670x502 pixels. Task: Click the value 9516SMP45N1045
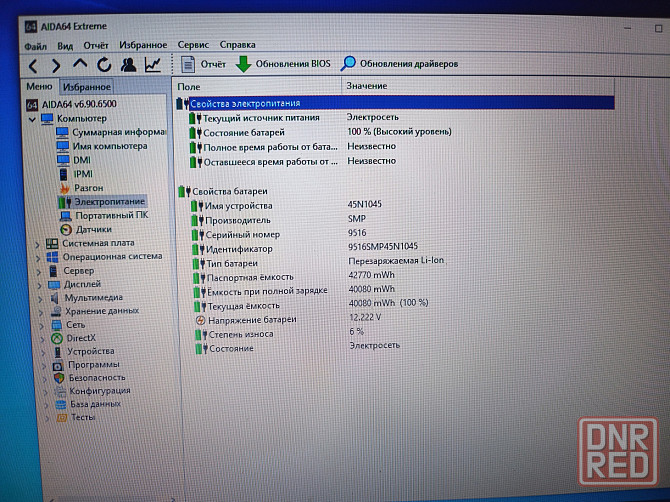click(x=383, y=247)
